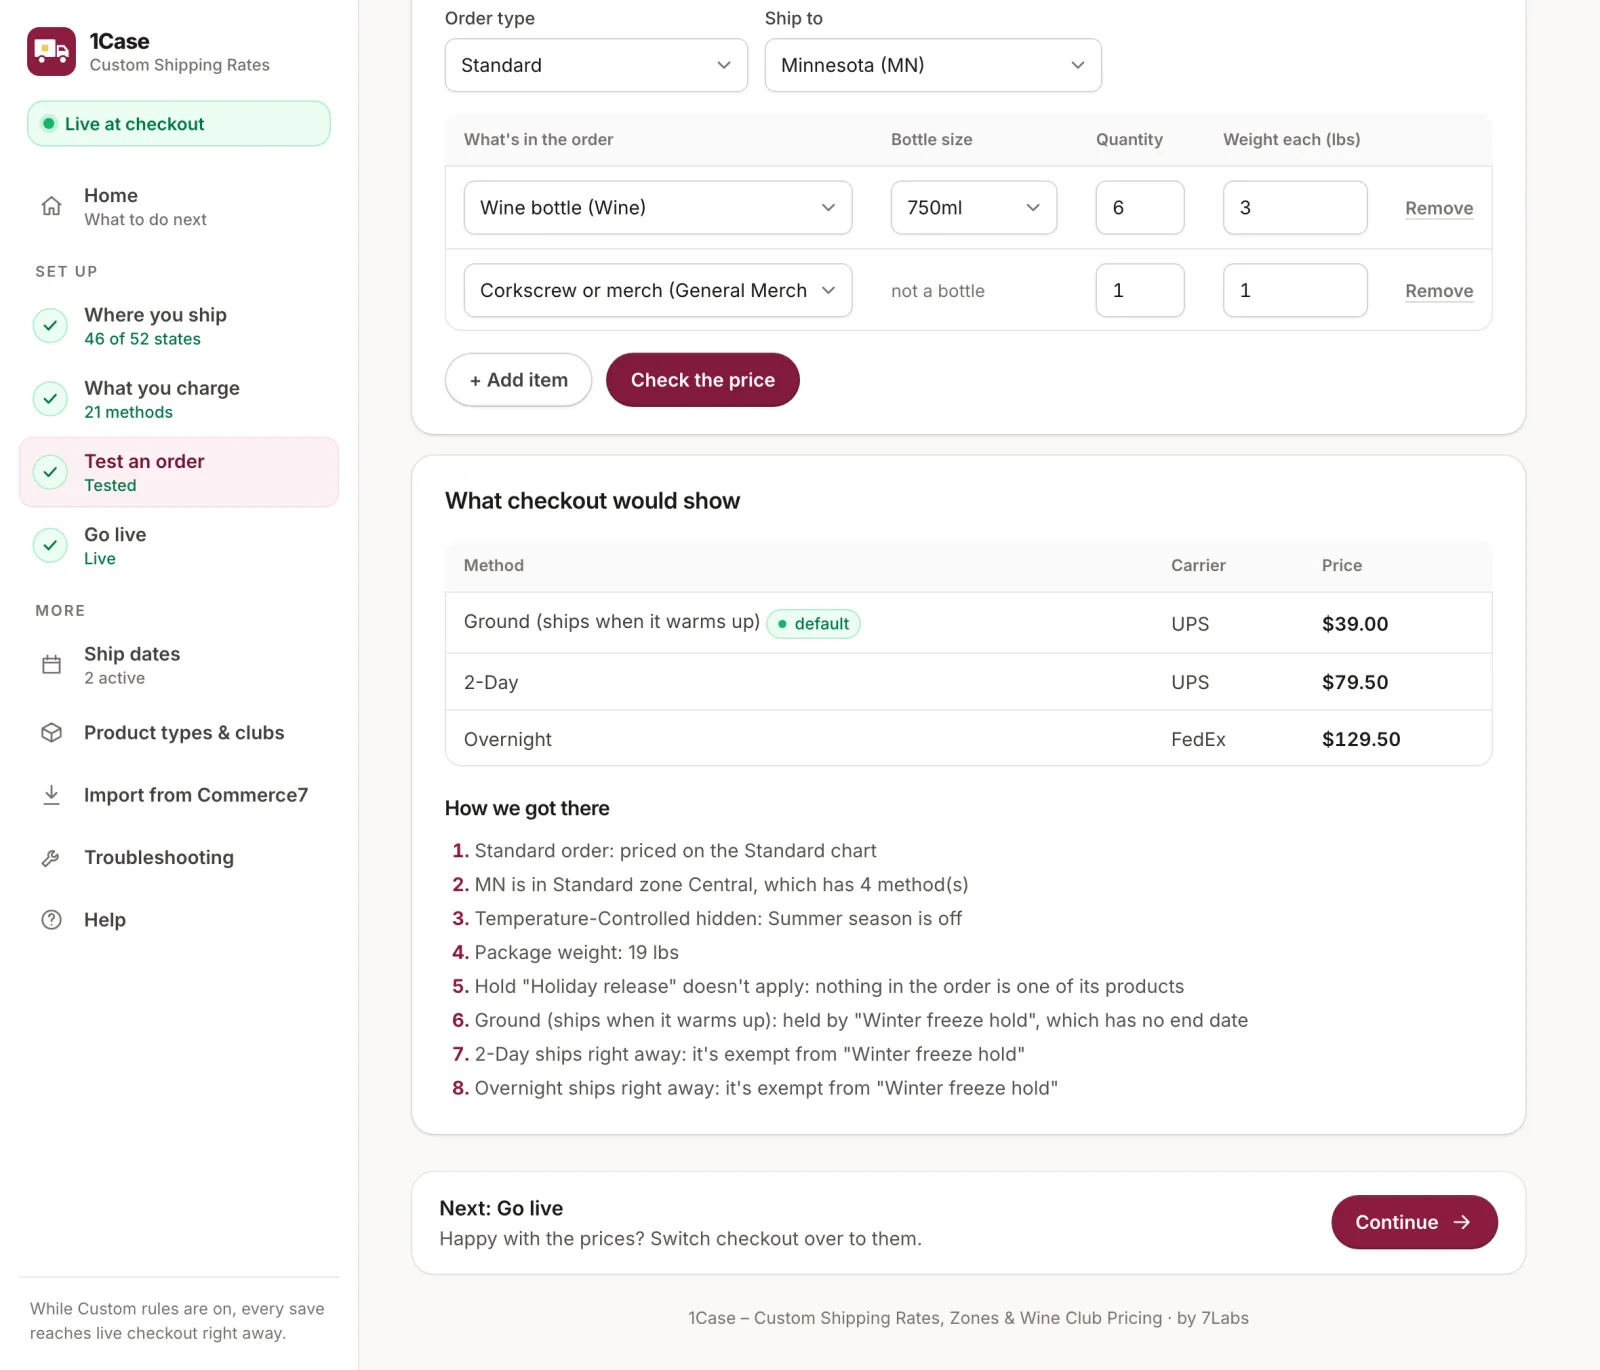Open the Ship to Minnesota dropdown
Viewport: 1600px width, 1370px height.
tap(933, 65)
